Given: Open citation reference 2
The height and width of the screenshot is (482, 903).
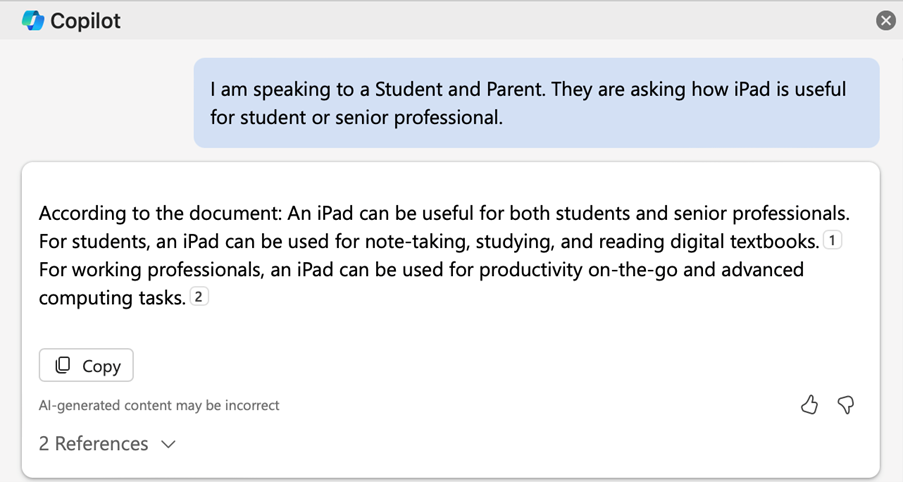Looking at the screenshot, I should pos(199,296).
